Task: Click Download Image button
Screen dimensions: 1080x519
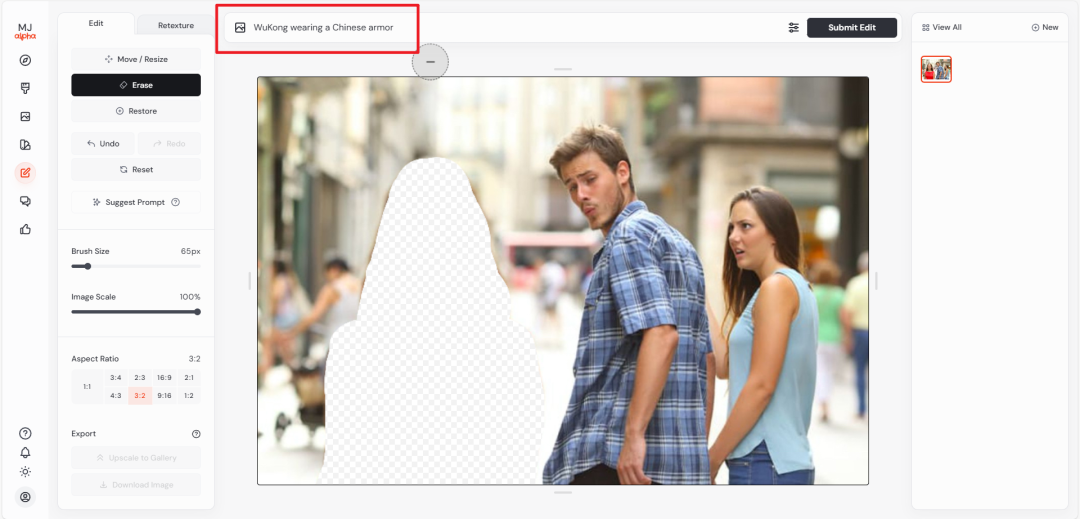Action: (x=136, y=485)
